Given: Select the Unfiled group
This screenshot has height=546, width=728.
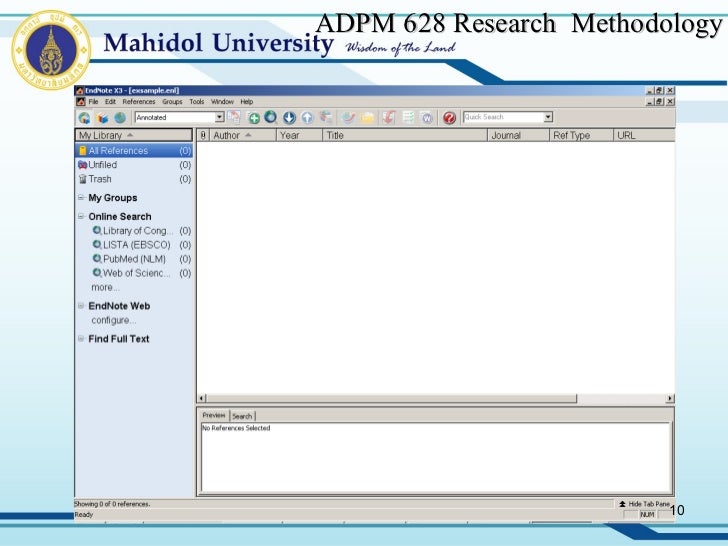Looking at the screenshot, I should 134,165.
